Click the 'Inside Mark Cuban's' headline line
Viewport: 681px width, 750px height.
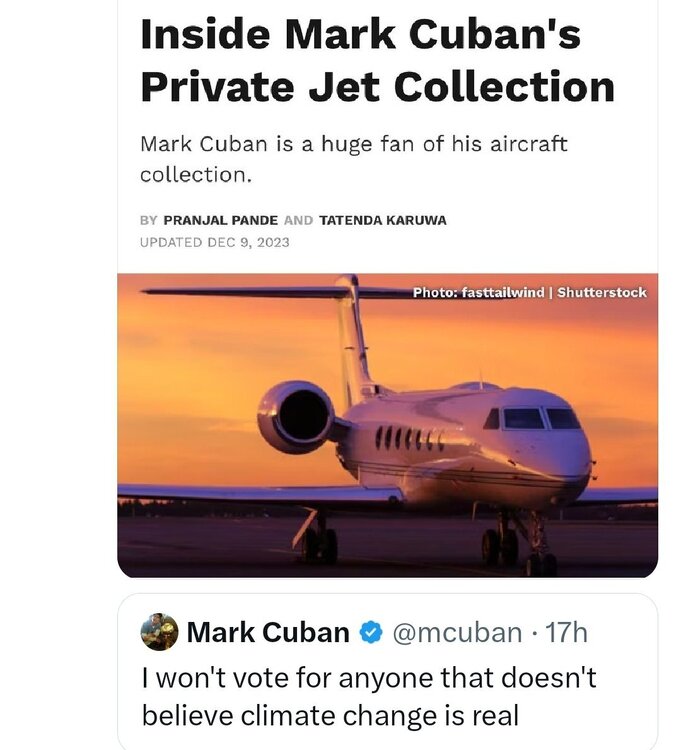click(x=359, y=36)
